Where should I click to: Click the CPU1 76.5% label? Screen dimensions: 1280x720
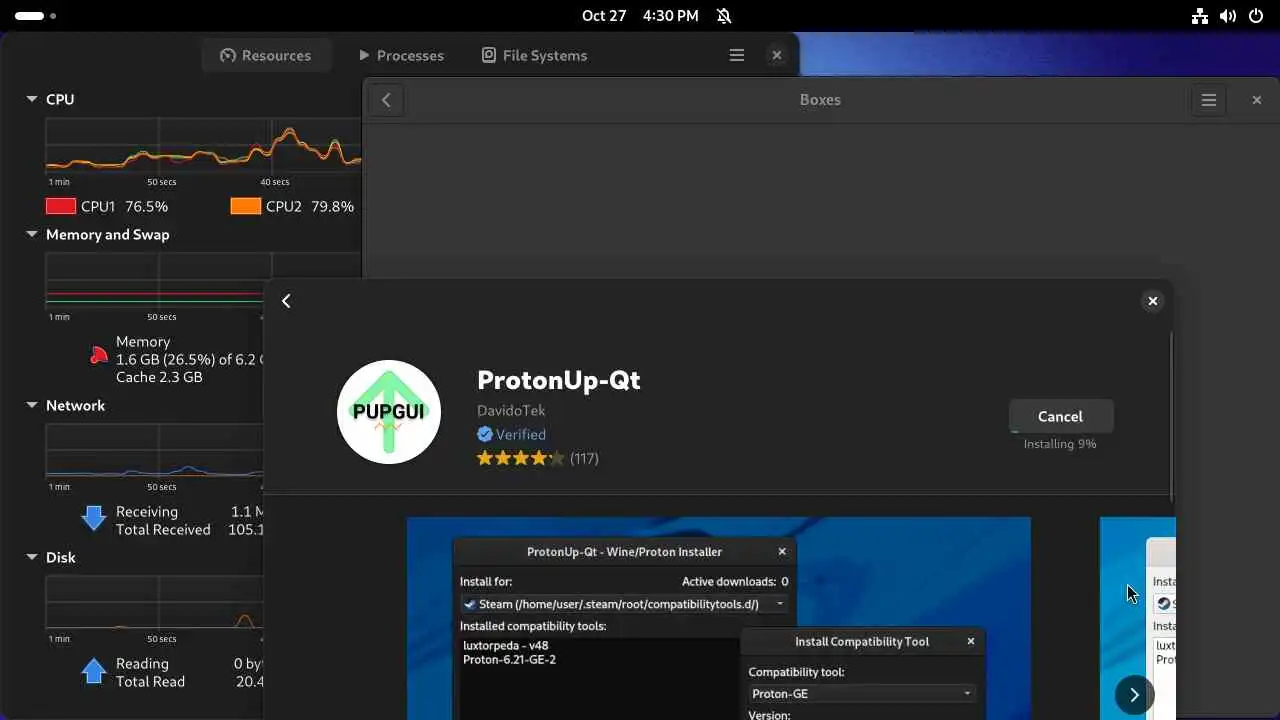click(x=124, y=206)
